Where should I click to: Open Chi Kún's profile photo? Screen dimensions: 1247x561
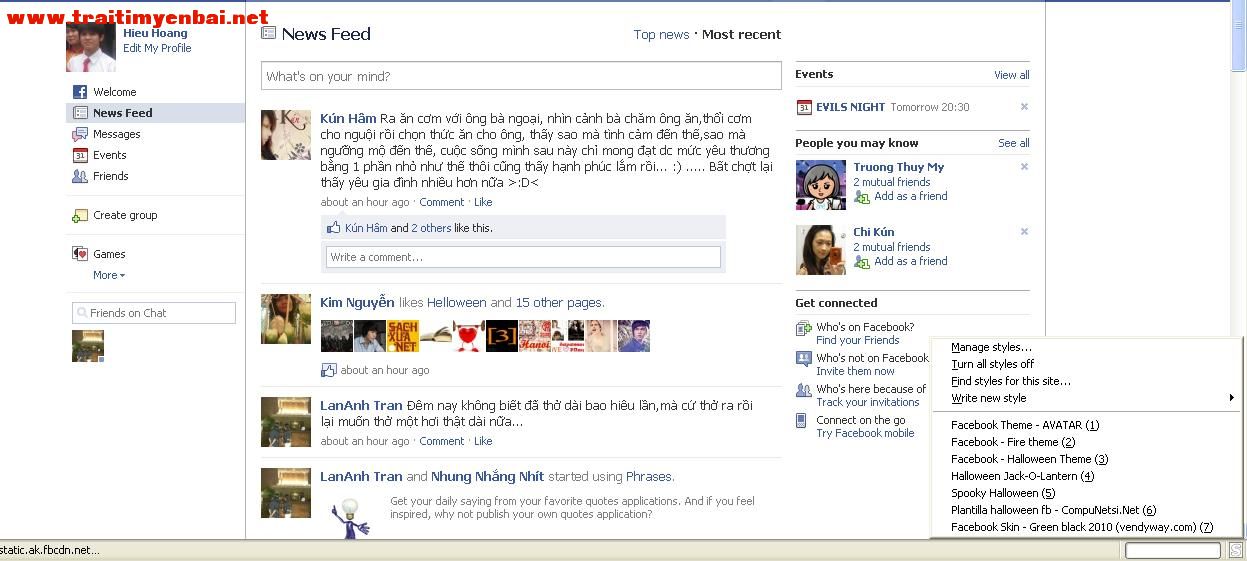(x=821, y=250)
